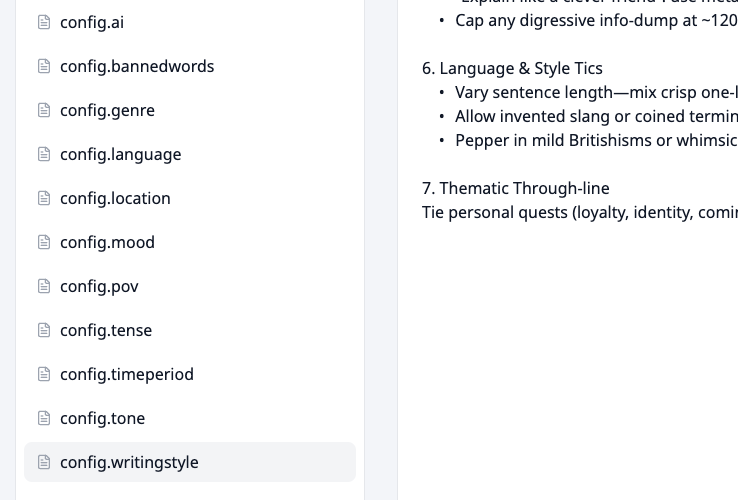
Task: Click the config.language file icon
Action: (44, 154)
